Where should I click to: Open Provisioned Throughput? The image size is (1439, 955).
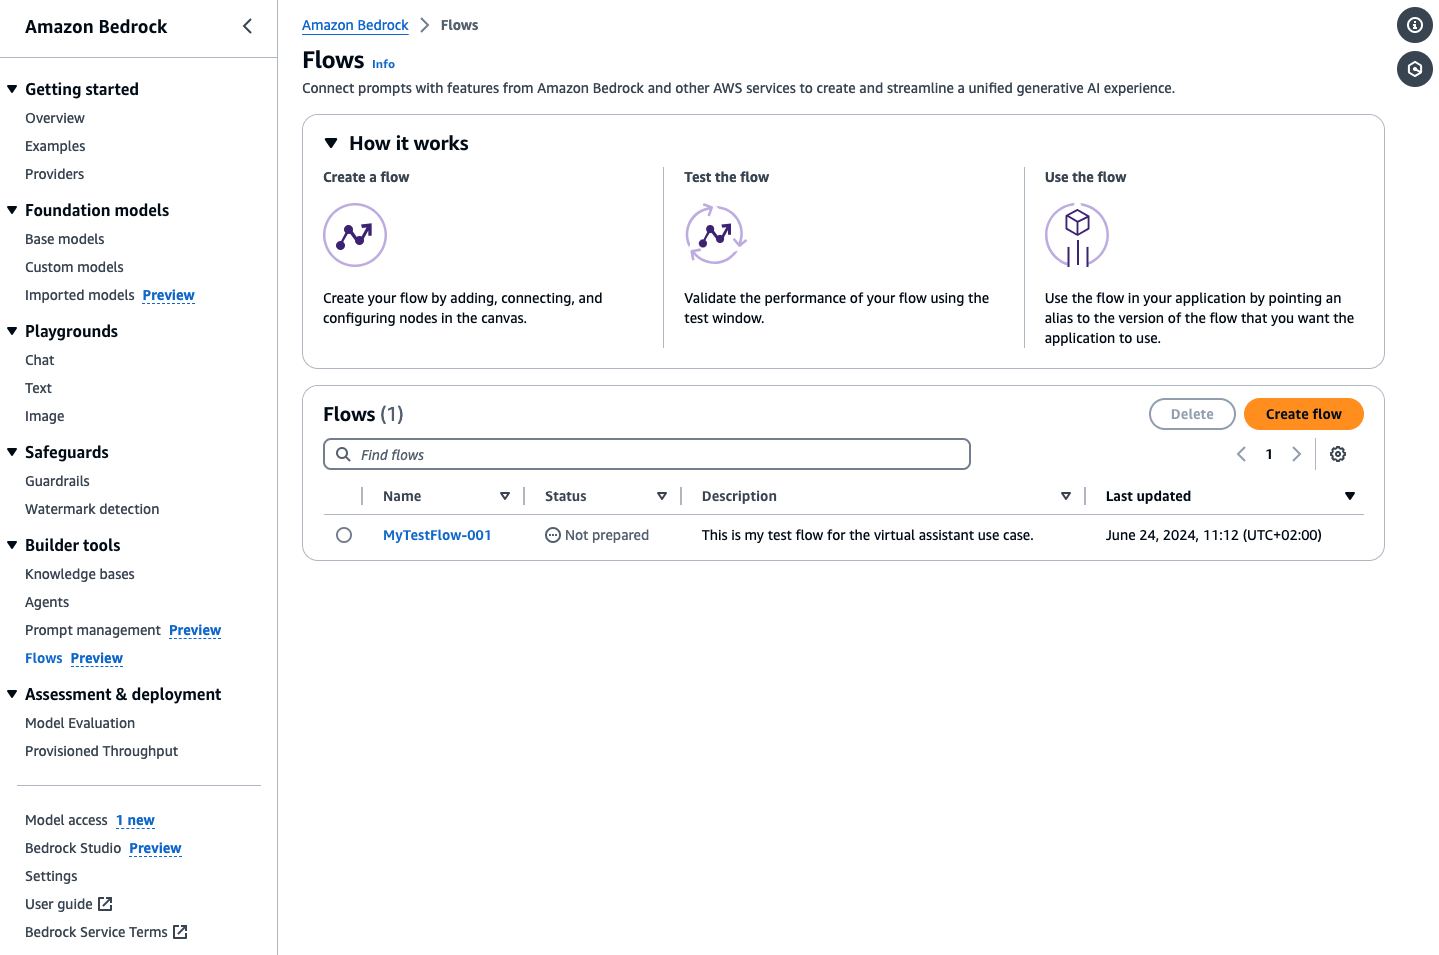coord(101,751)
